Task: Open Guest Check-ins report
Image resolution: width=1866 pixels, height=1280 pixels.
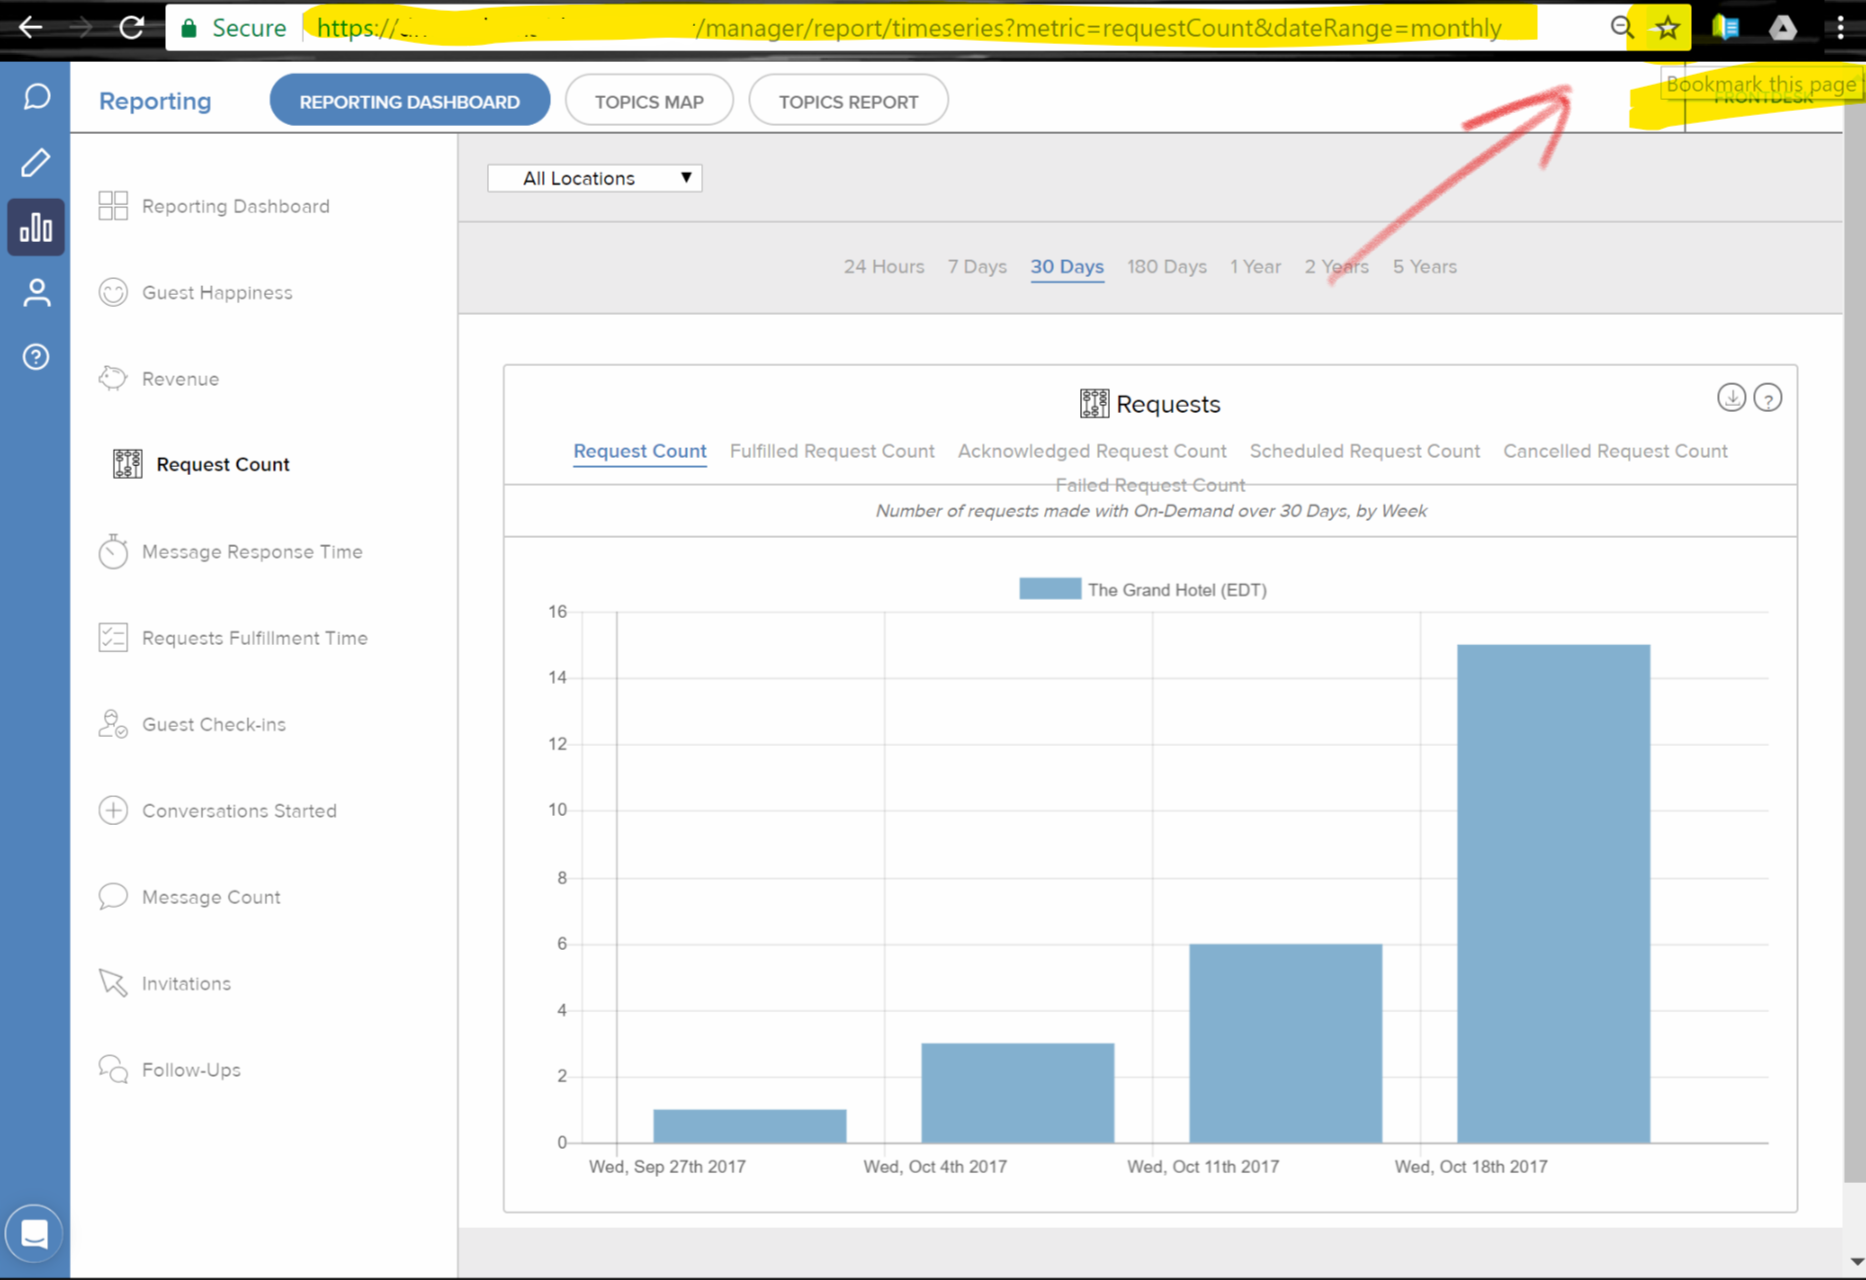Action: pos(213,724)
